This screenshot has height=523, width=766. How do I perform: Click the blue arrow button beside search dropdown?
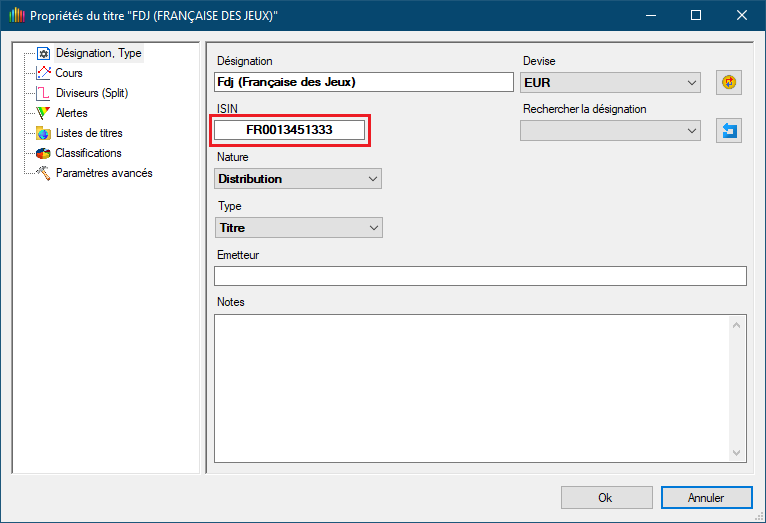[729, 130]
